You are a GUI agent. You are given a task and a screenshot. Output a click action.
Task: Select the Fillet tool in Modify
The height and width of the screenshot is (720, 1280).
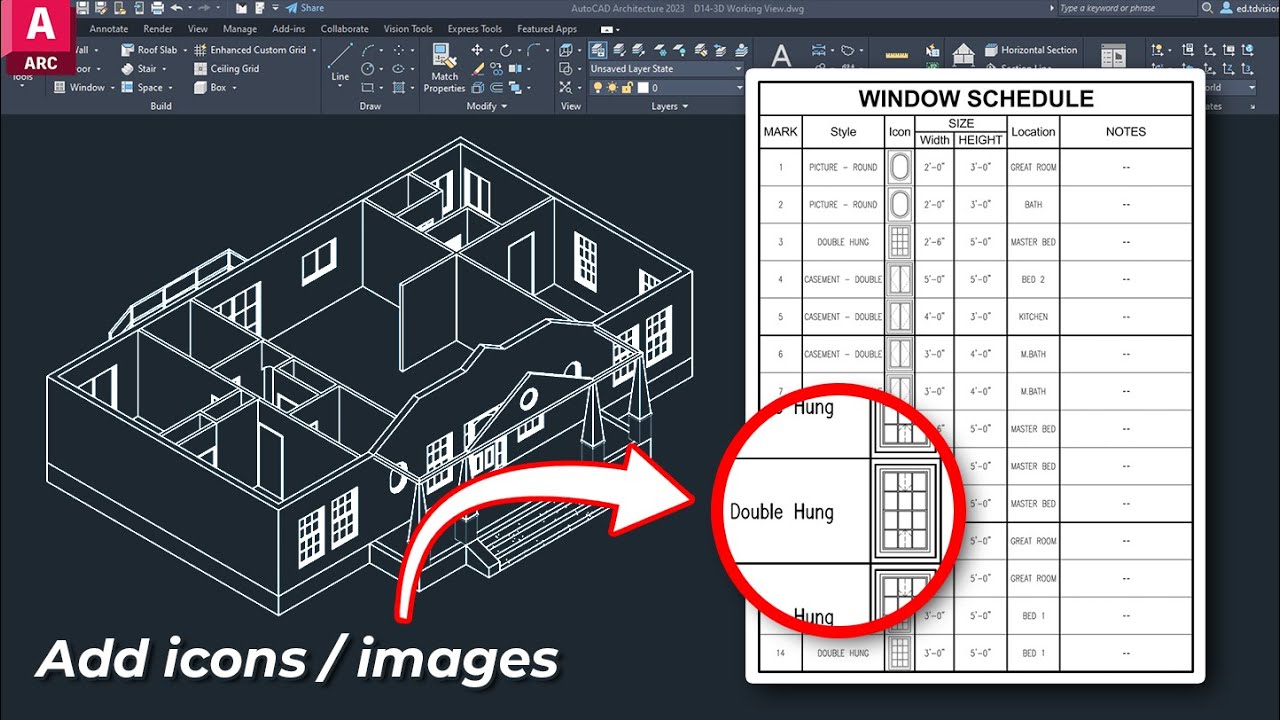pos(533,50)
